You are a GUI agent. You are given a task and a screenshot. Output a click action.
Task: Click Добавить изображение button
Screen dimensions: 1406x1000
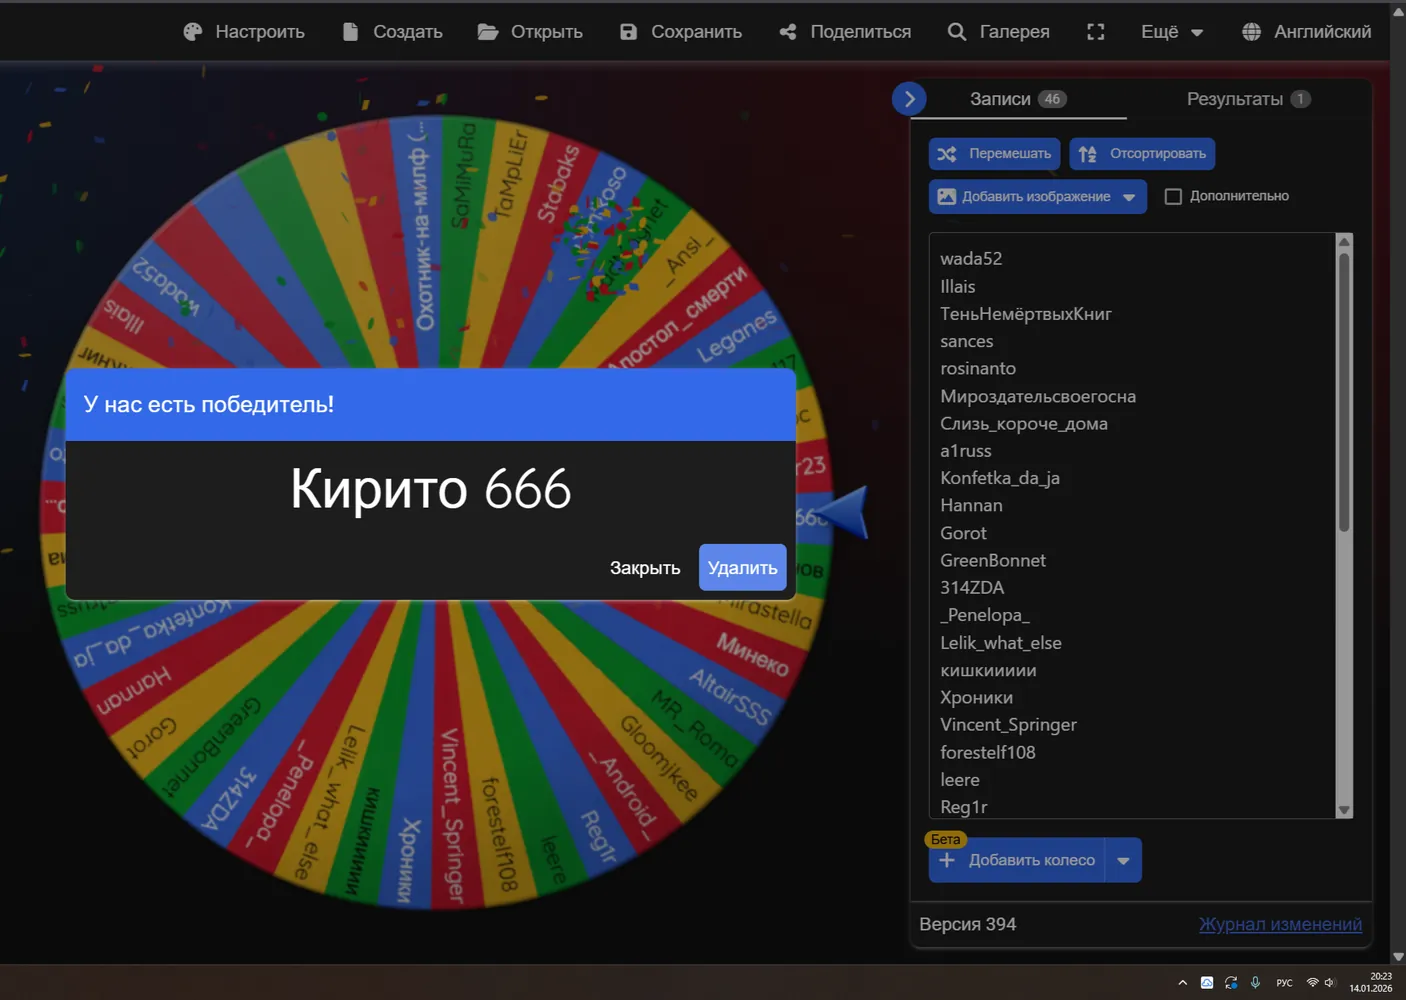[x=1024, y=197]
